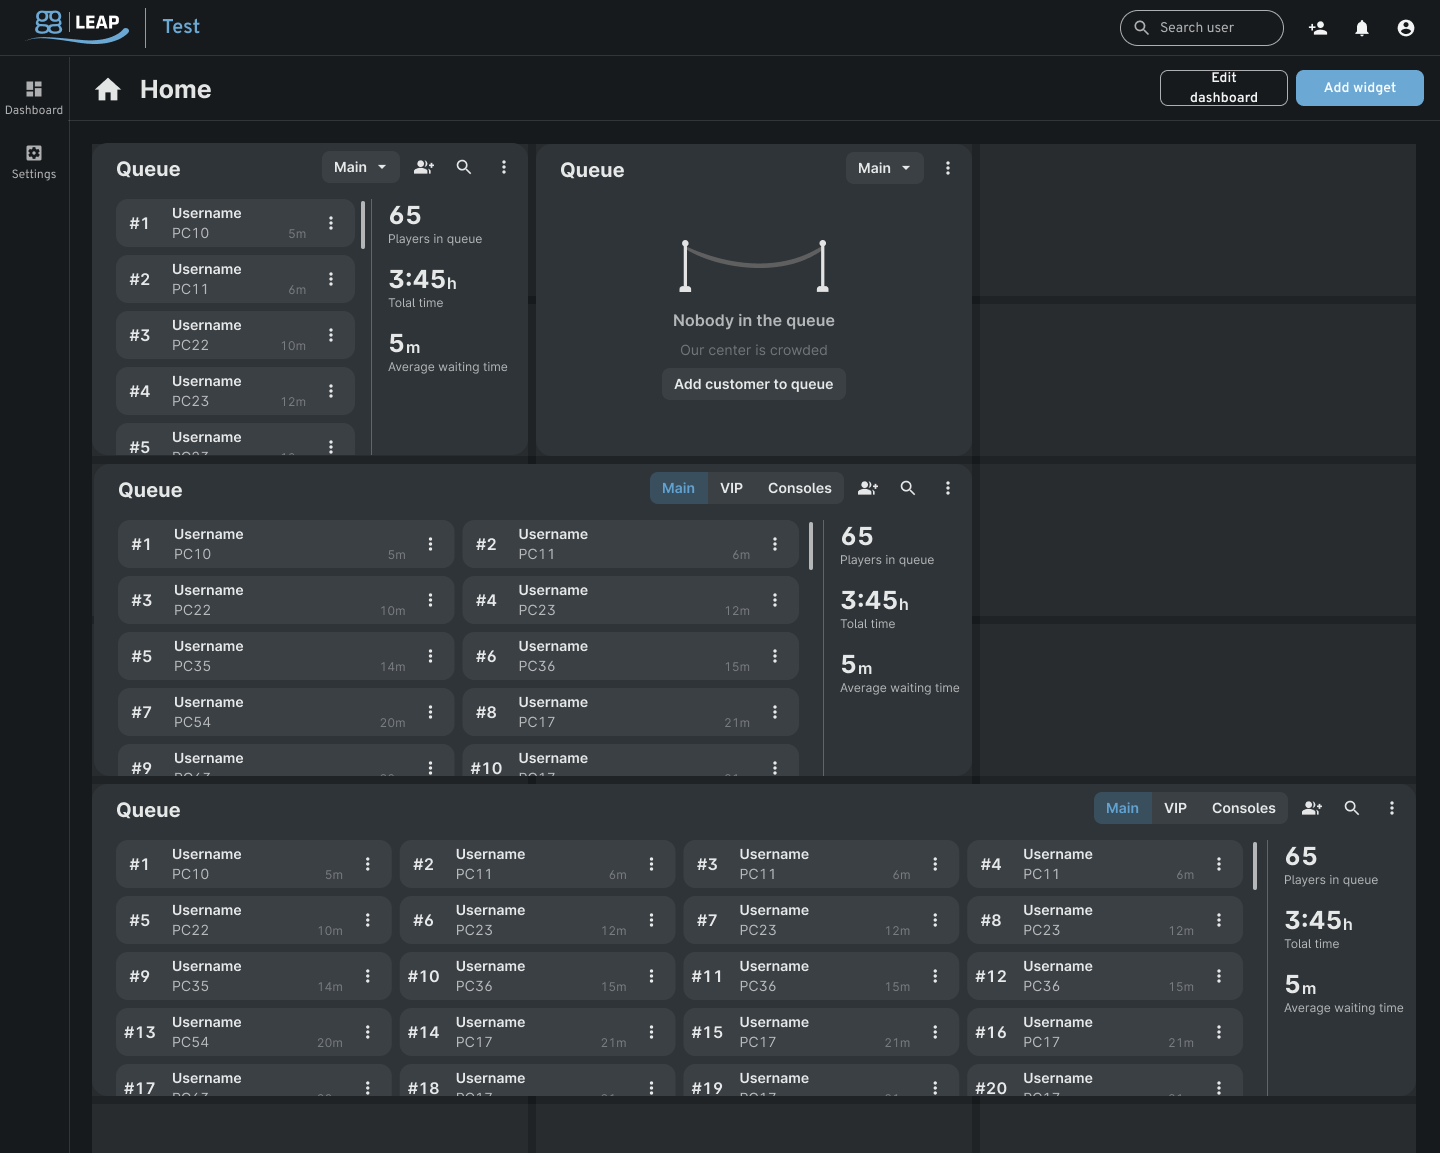
Task: Click add player icon in bottom Queue widget
Action: (1311, 808)
